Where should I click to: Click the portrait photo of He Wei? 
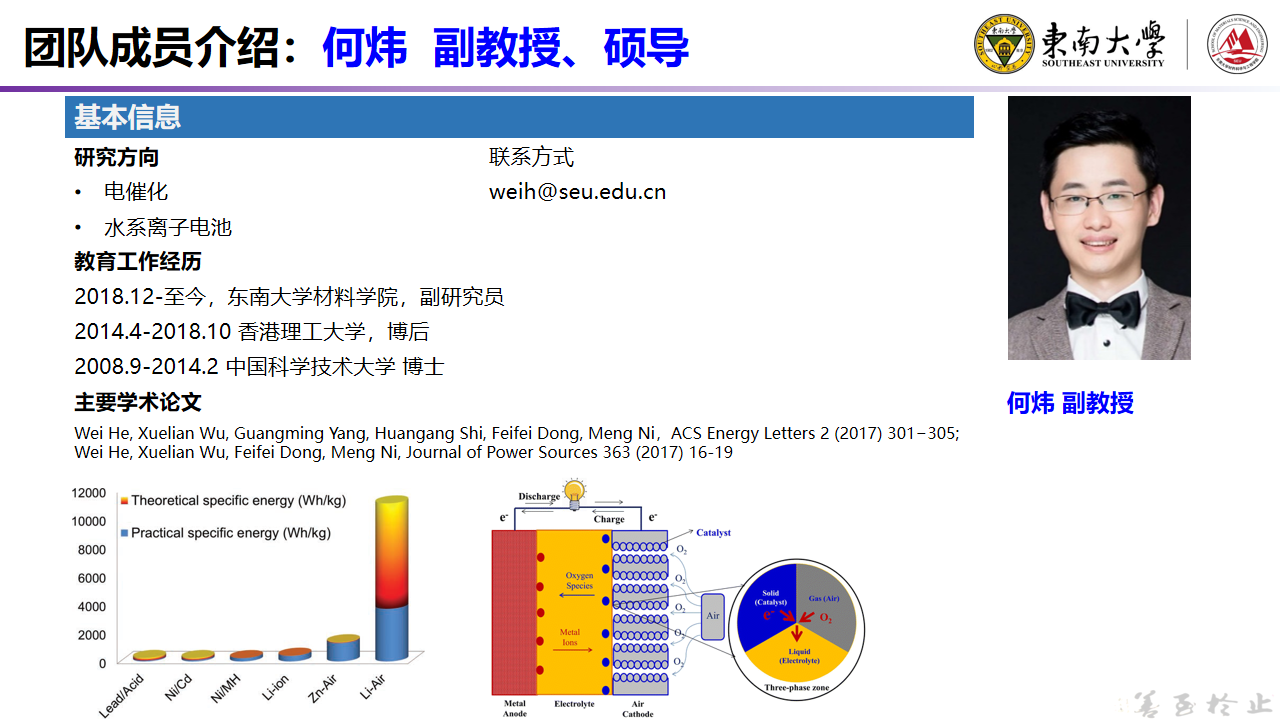pos(1099,228)
